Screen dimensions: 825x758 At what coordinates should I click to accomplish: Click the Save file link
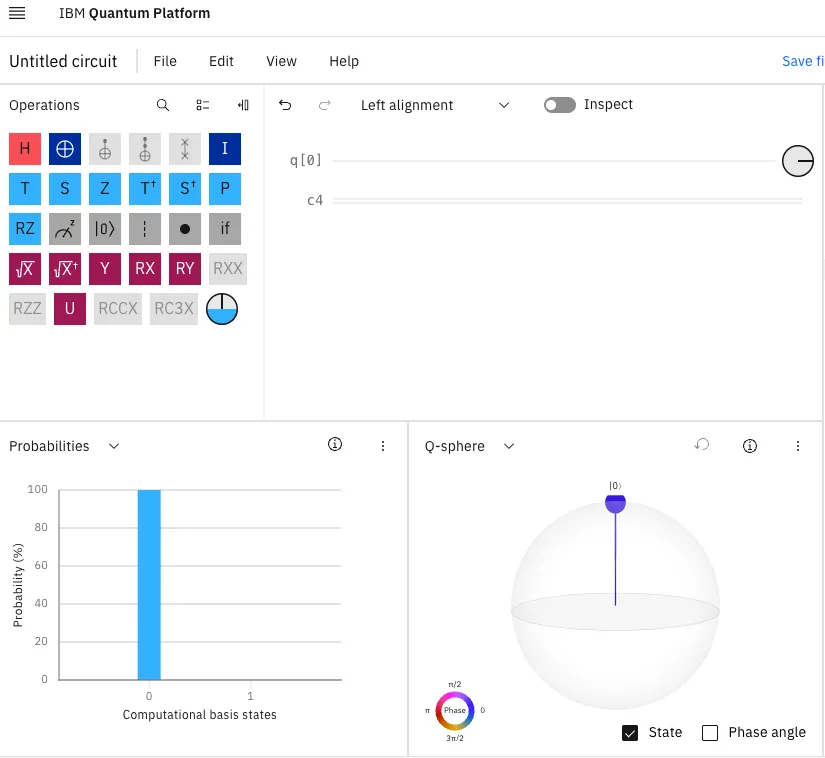point(801,61)
